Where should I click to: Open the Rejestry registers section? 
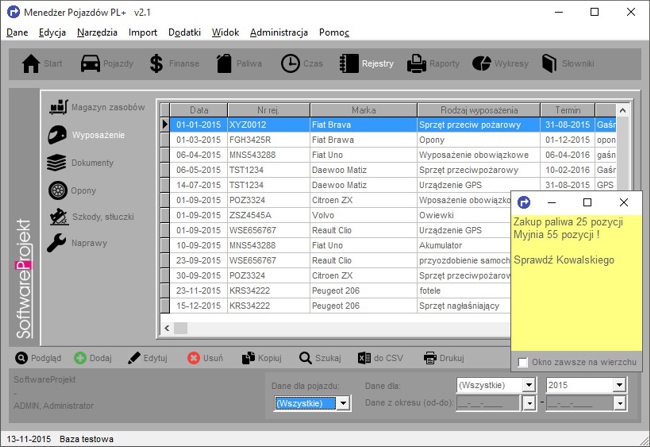click(x=366, y=64)
